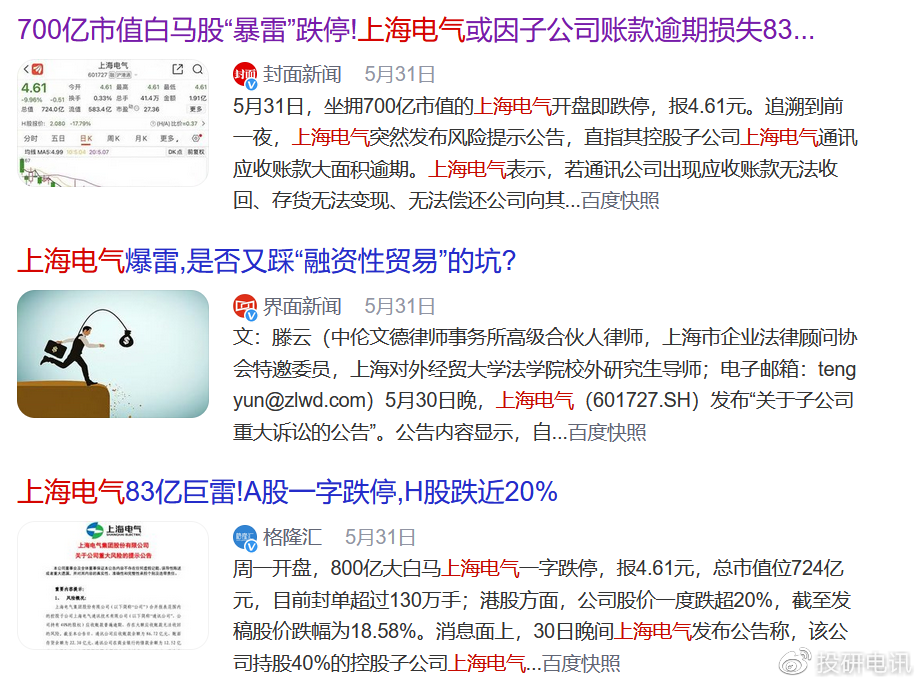Click the 界面新闻 source logo icon
Viewport: 921px width, 685px height.
[x=245, y=307]
